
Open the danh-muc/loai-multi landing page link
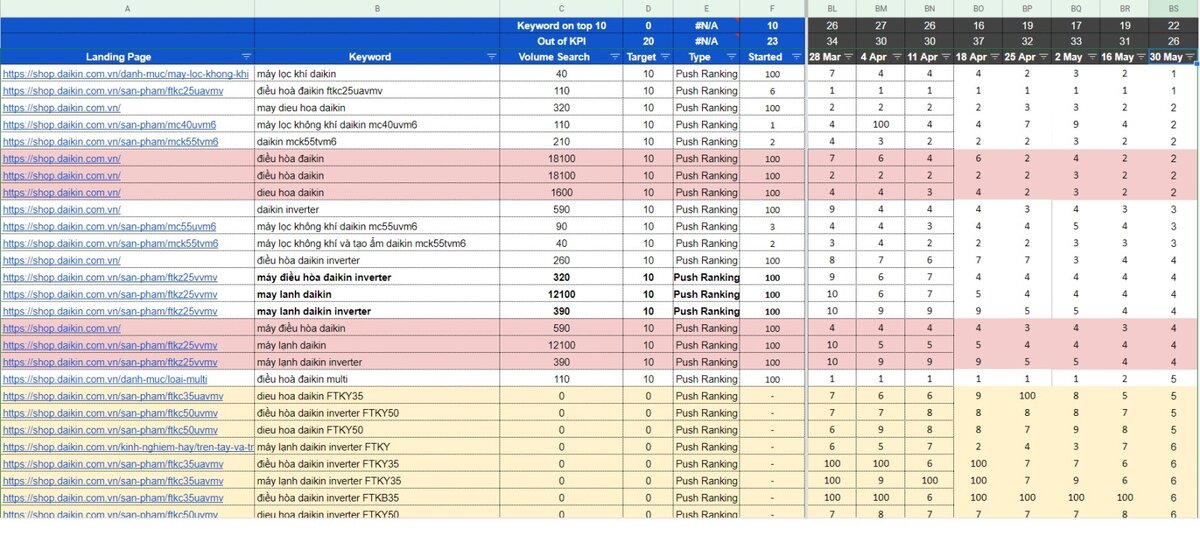pyautogui.click(x=105, y=379)
